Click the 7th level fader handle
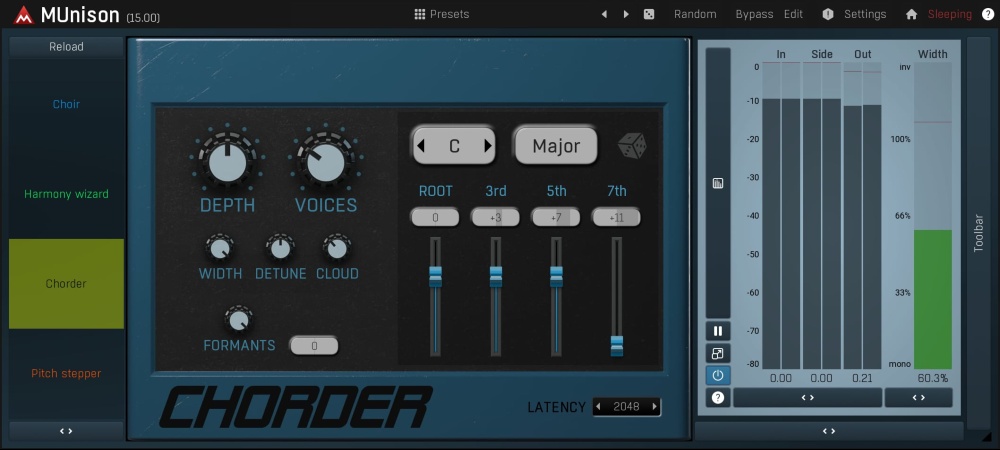This screenshot has height=450, width=1000. pyautogui.click(x=617, y=346)
